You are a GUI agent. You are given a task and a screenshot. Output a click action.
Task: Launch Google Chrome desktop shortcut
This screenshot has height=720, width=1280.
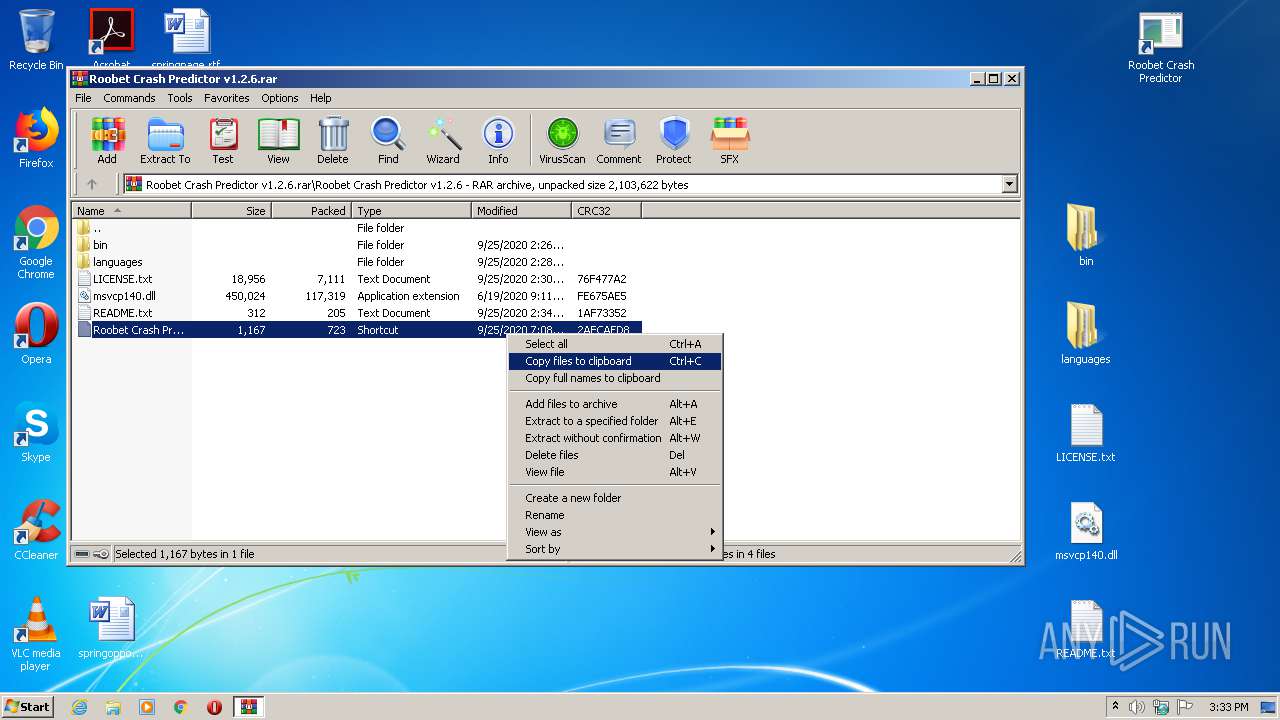36,243
